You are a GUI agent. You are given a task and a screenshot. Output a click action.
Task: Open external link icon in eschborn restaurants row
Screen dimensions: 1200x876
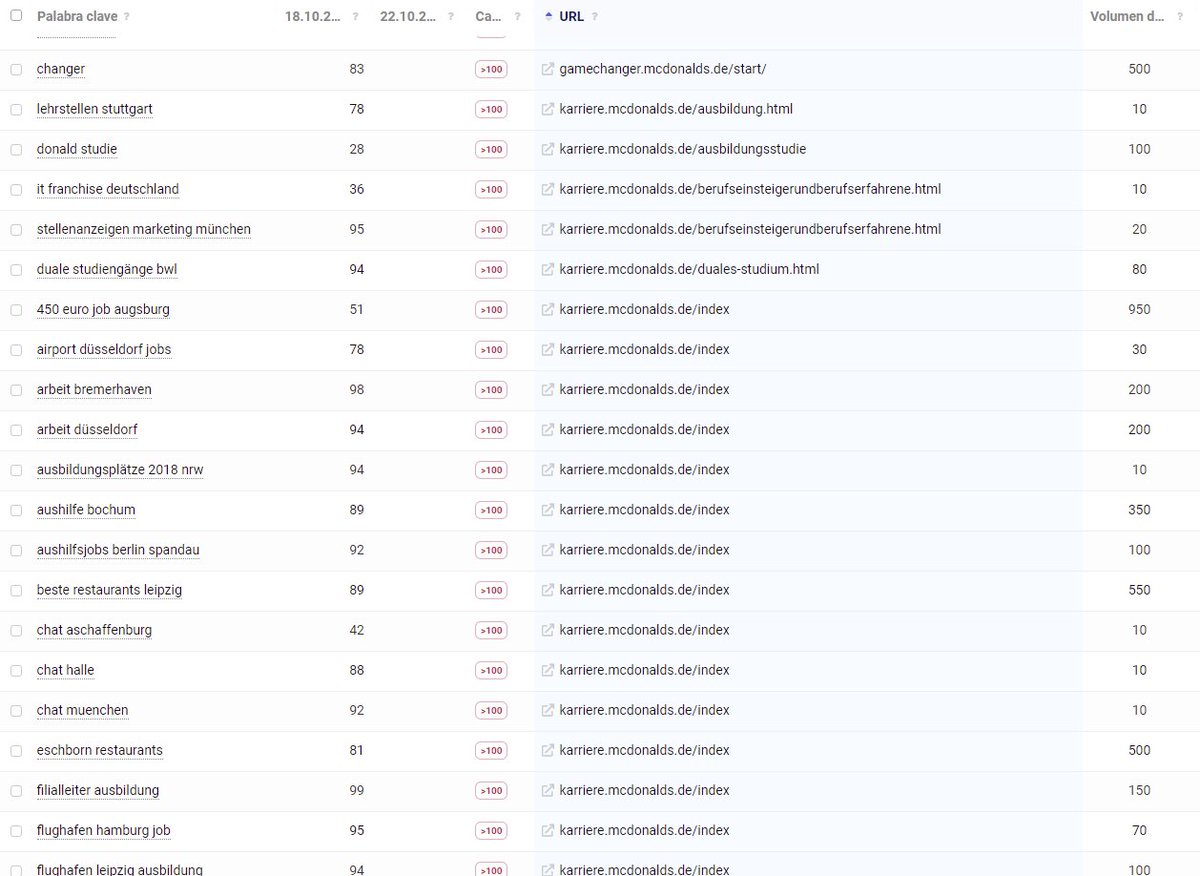point(547,750)
